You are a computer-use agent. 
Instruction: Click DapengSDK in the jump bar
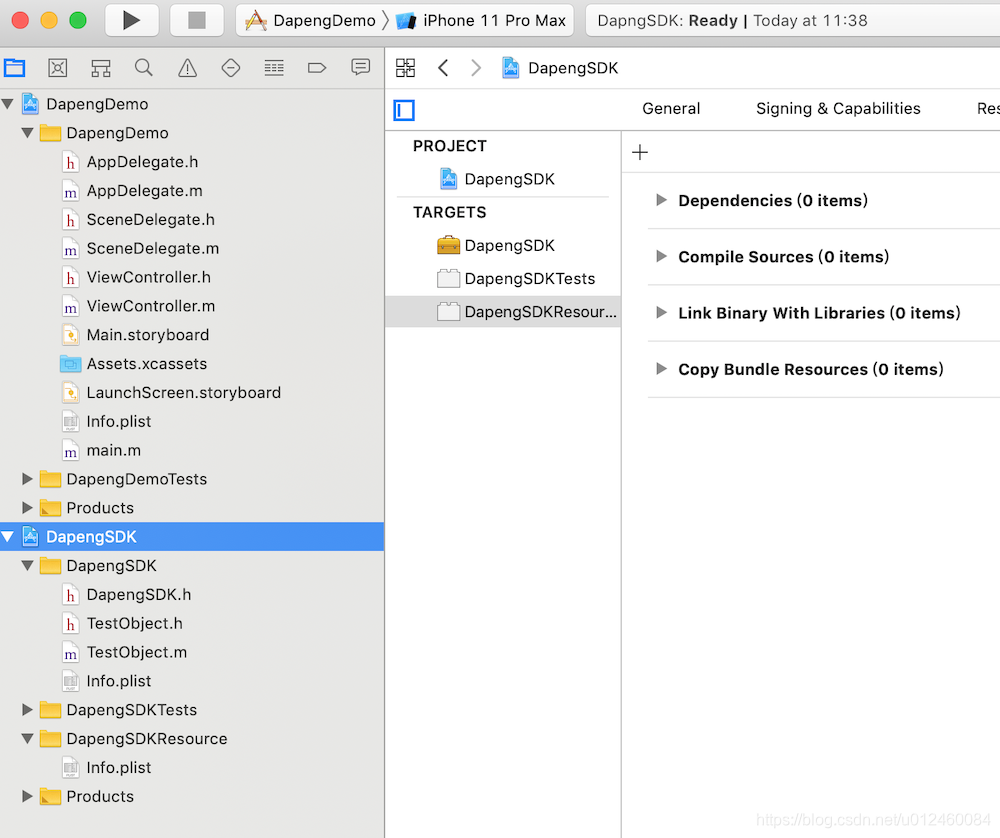pyautogui.click(x=561, y=68)
